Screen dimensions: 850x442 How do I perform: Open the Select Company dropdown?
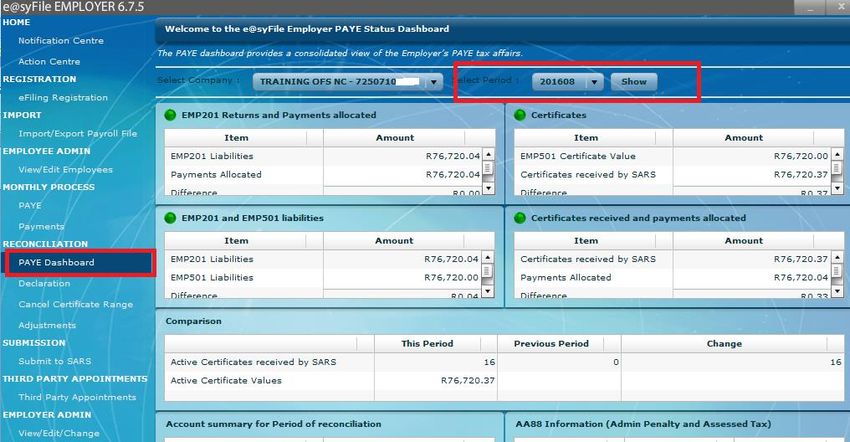coord(347,82)
